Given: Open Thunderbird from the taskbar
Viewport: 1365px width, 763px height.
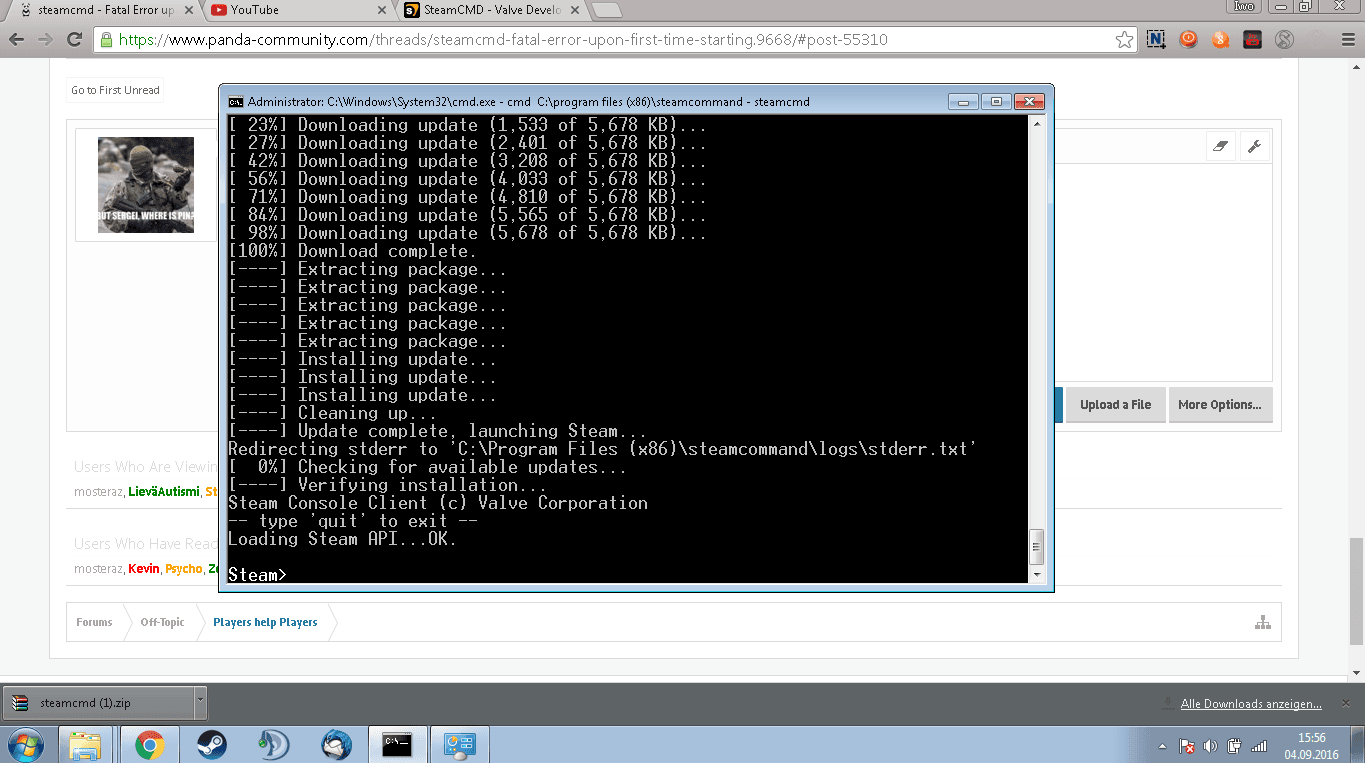Looking at the screenshot, I should click(336, 745).
